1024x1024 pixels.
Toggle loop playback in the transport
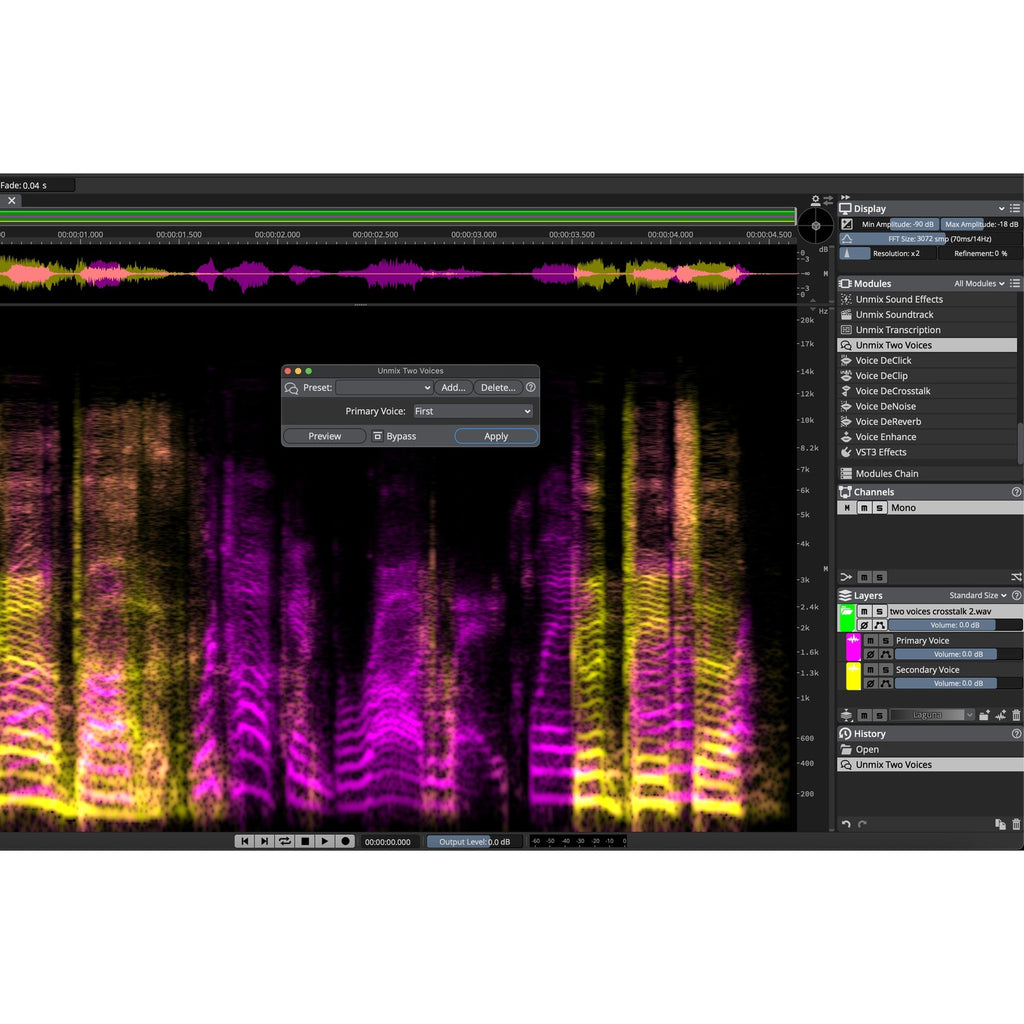click(x=285, y=841)
